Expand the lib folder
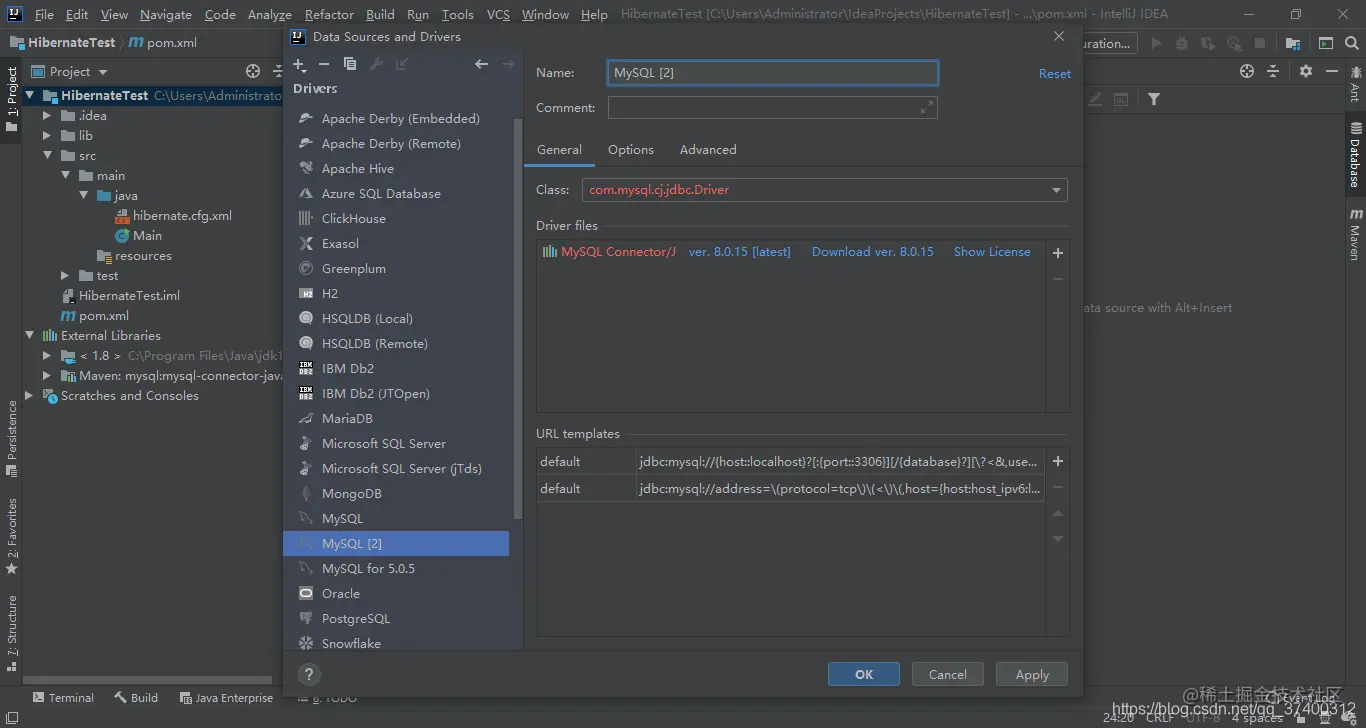 47,136
